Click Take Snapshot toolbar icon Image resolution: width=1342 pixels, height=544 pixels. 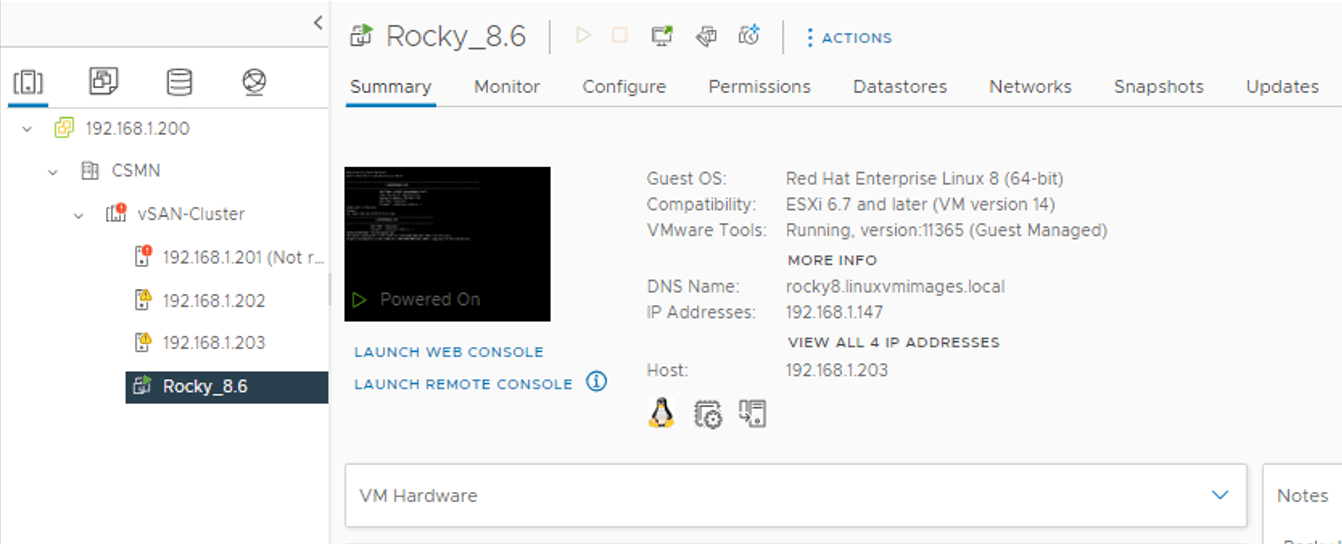(749, 36)
